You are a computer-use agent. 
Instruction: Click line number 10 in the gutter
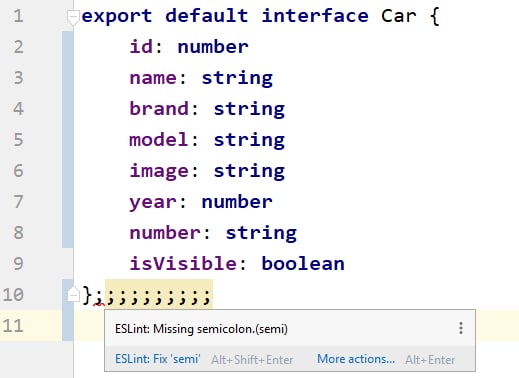tap(13, 295)
